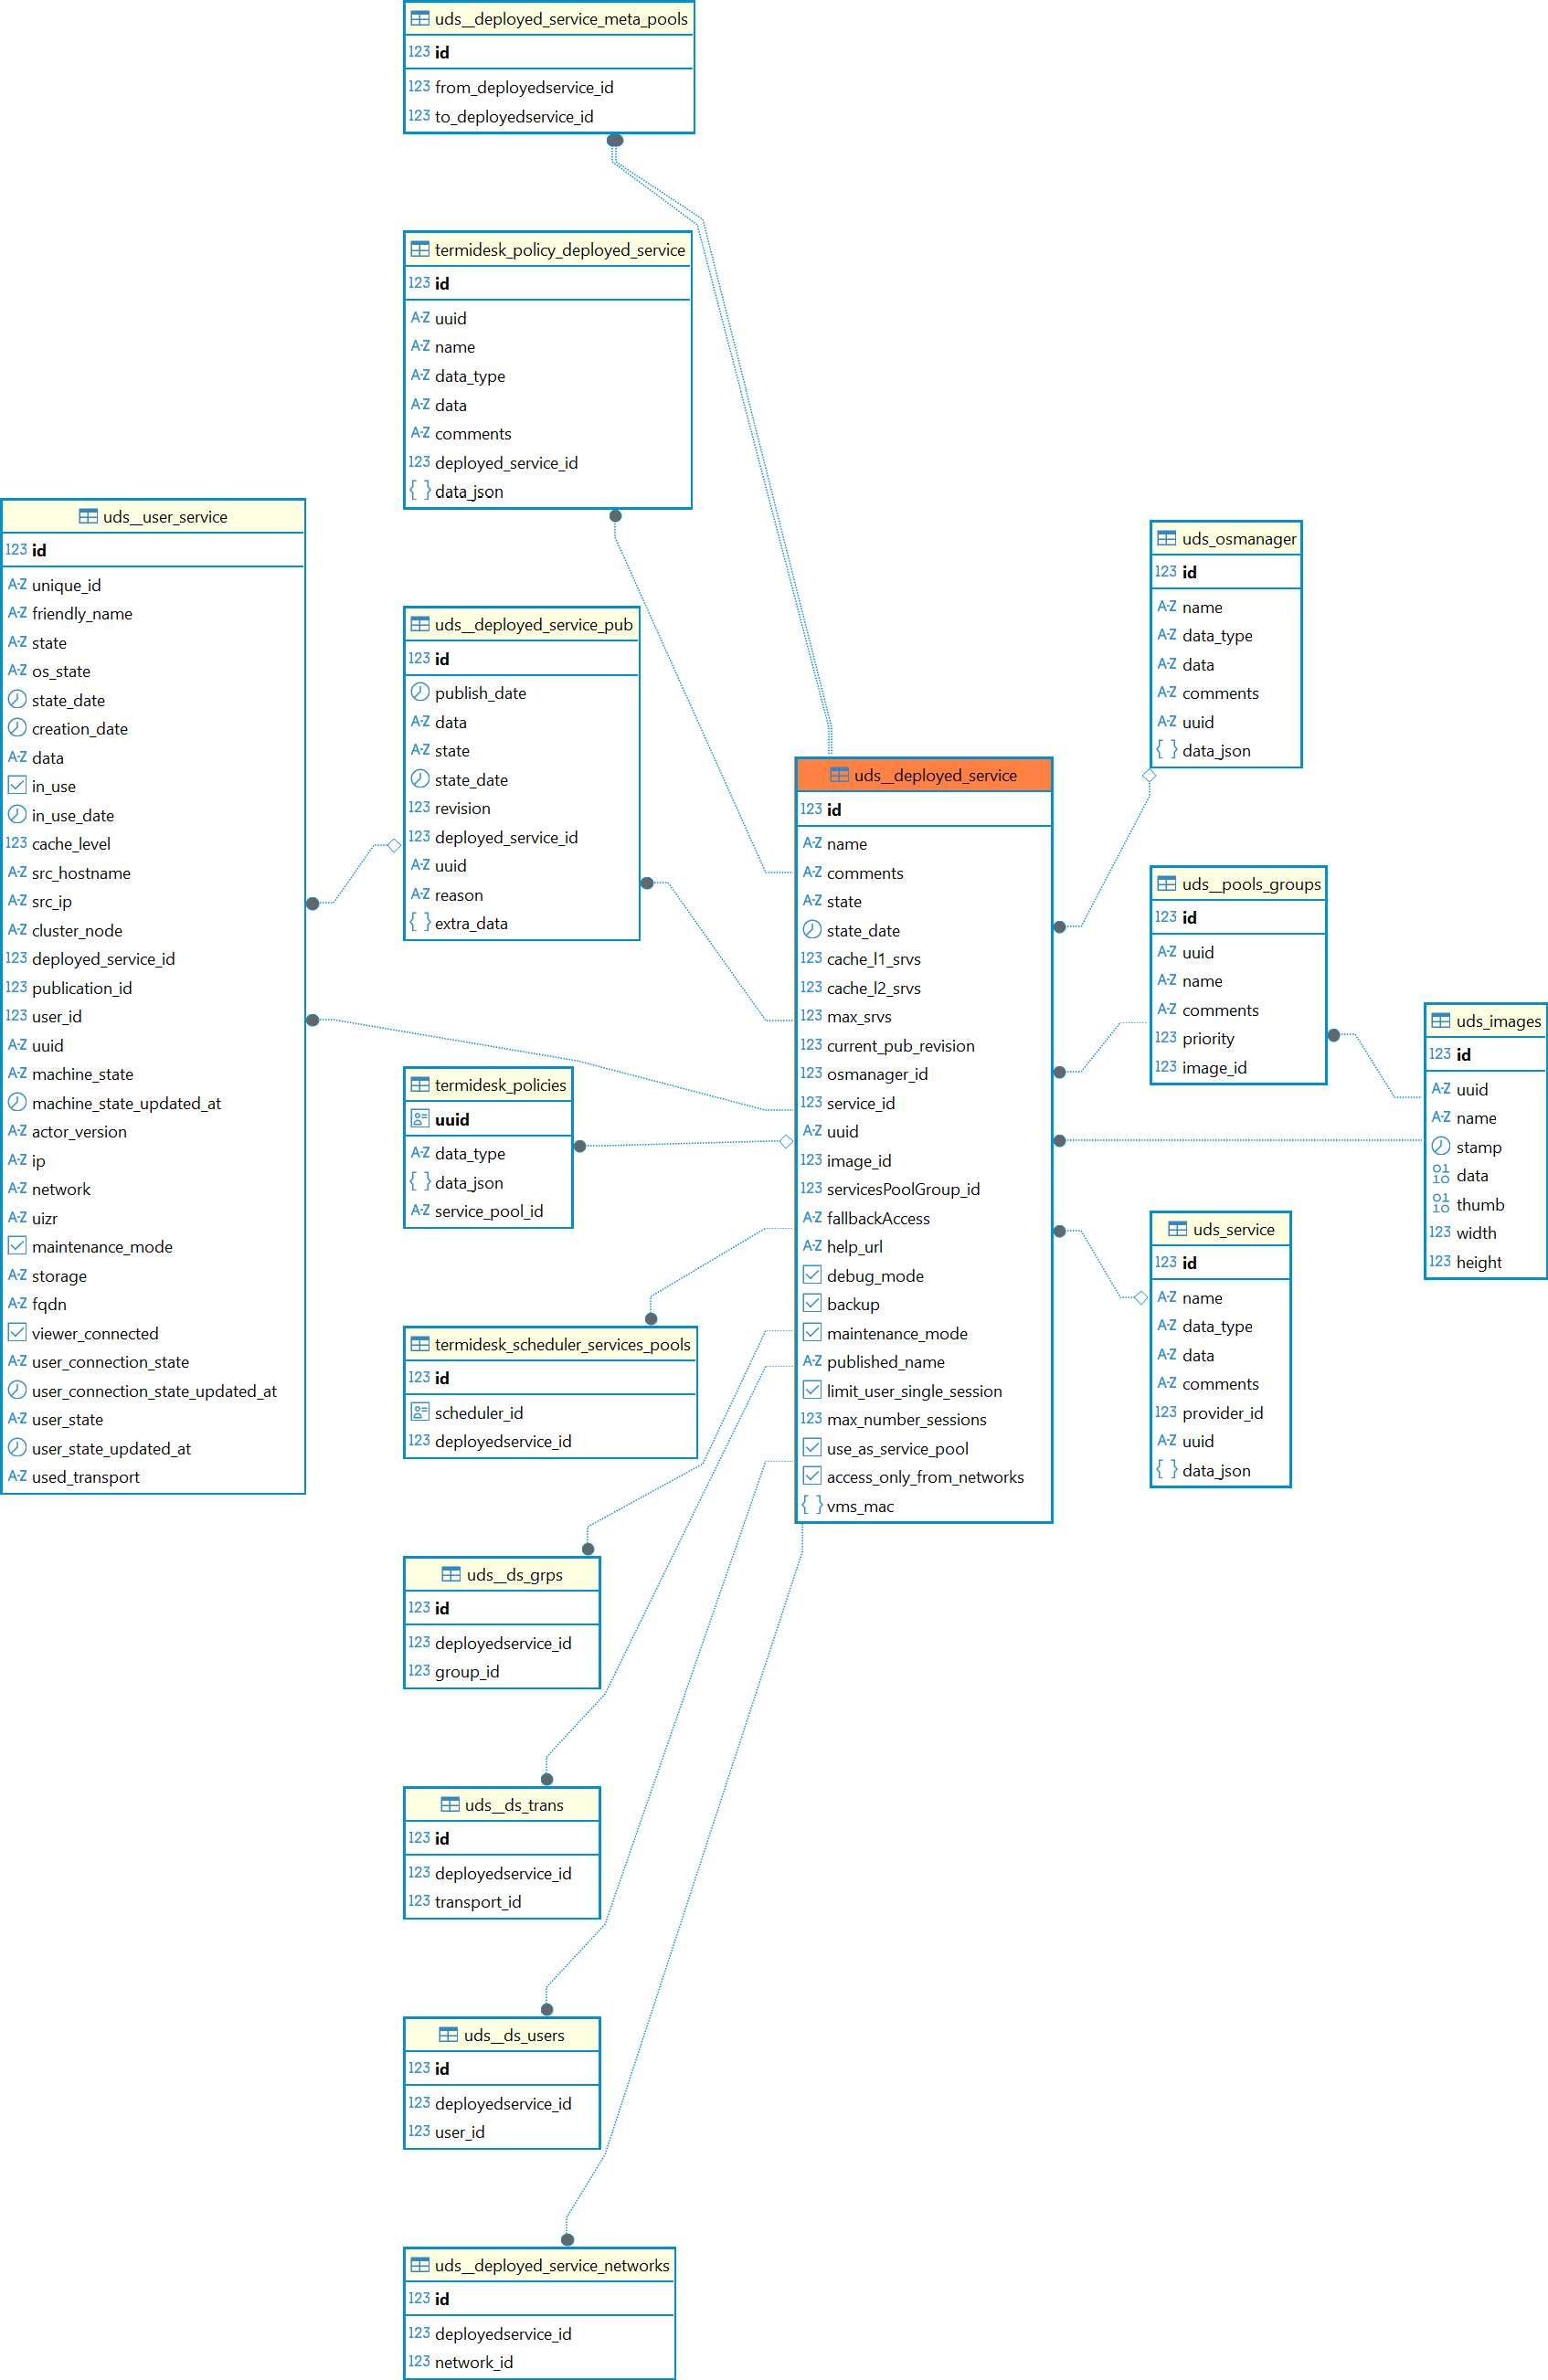Click the table icon in uds_osmanager header
The height and width of the screenshot is (2380, 1548).
point(1166,538)
